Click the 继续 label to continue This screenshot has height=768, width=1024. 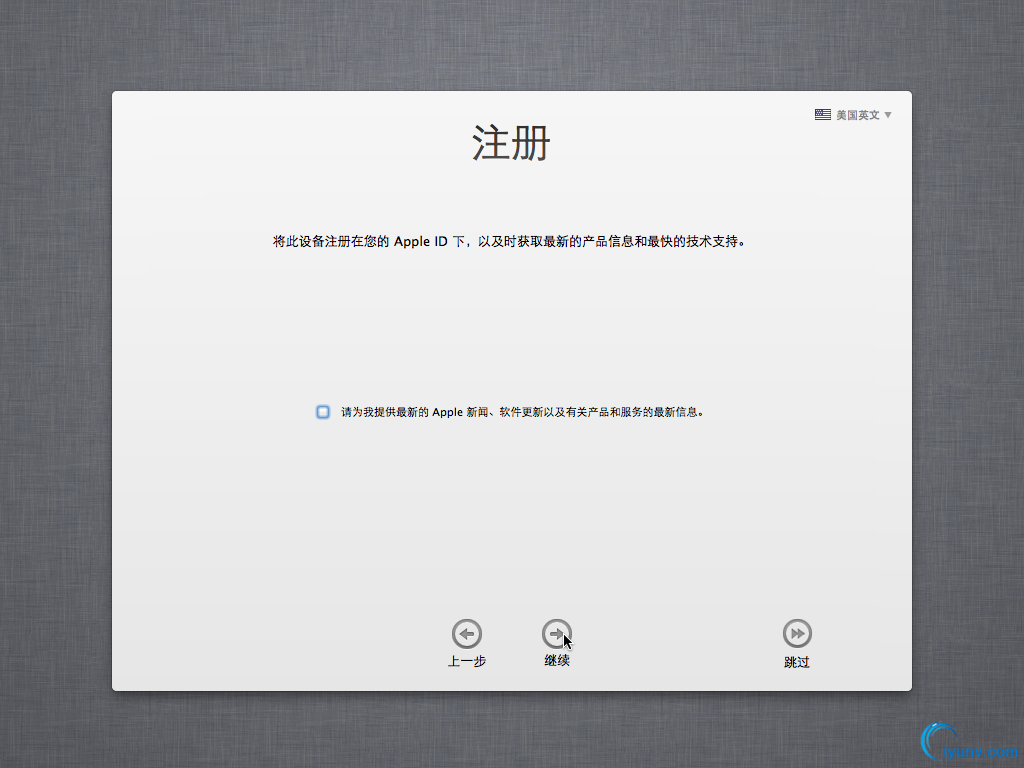tap(557, 660)
